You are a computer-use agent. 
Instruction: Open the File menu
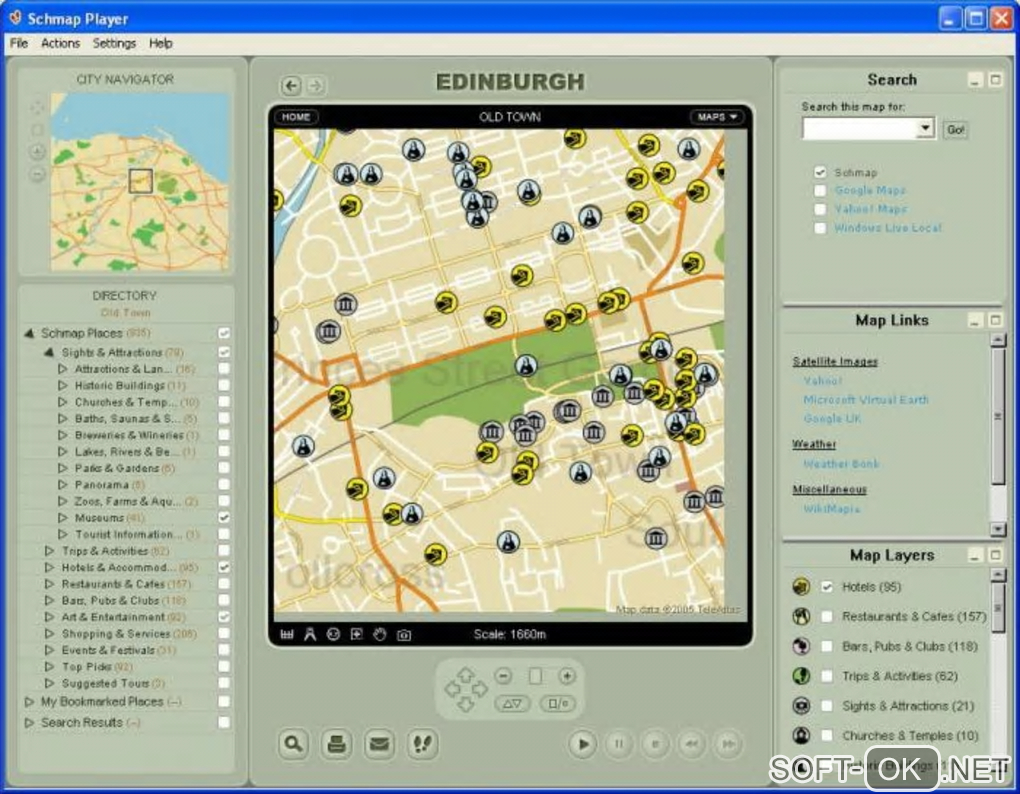[19, 43]
